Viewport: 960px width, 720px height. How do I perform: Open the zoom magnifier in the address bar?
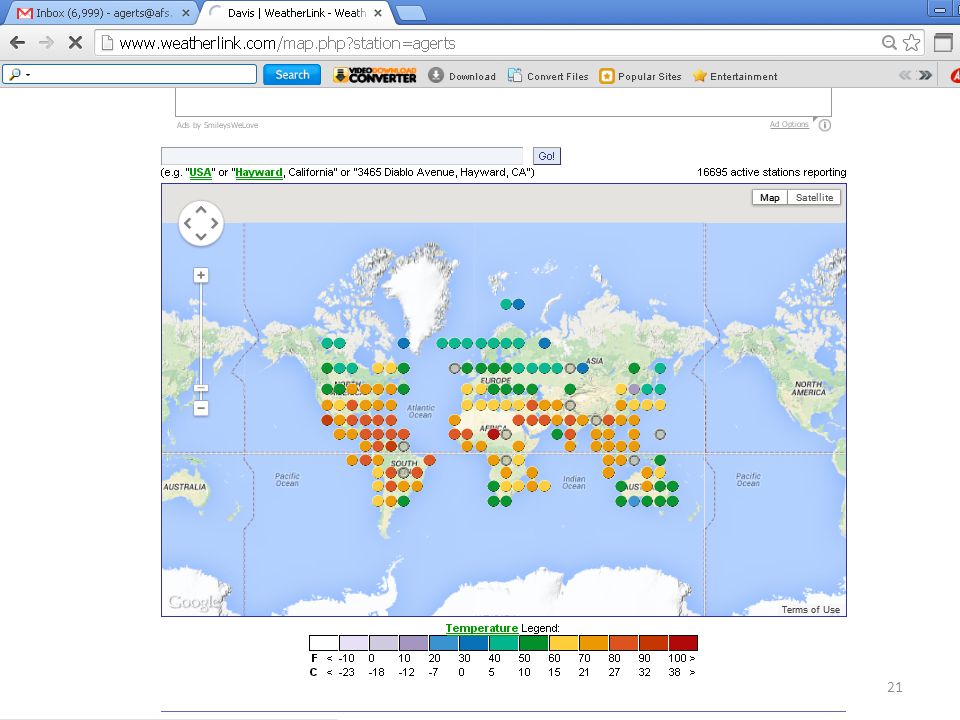(889, 43)
